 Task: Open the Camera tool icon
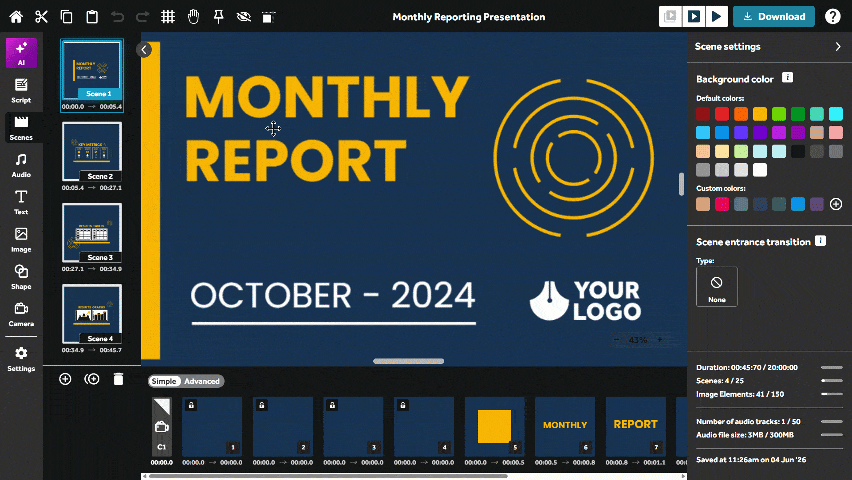(21, 314)
